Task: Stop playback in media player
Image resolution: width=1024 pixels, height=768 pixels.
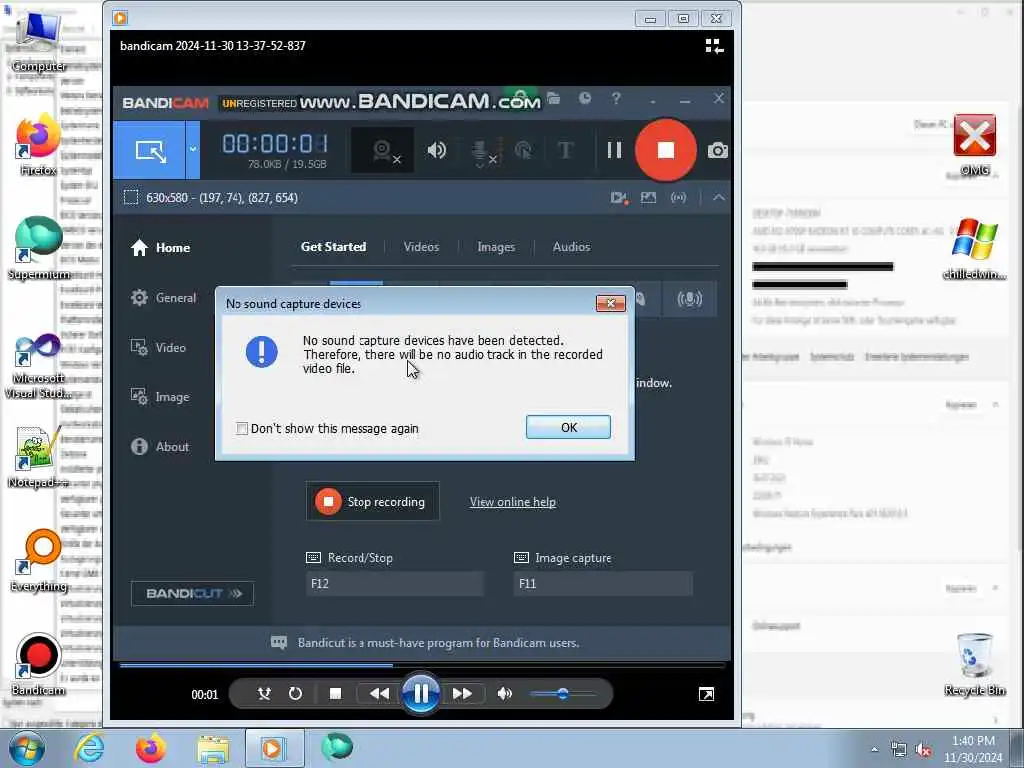Action: pyautogui.click(x=335, y=694)
